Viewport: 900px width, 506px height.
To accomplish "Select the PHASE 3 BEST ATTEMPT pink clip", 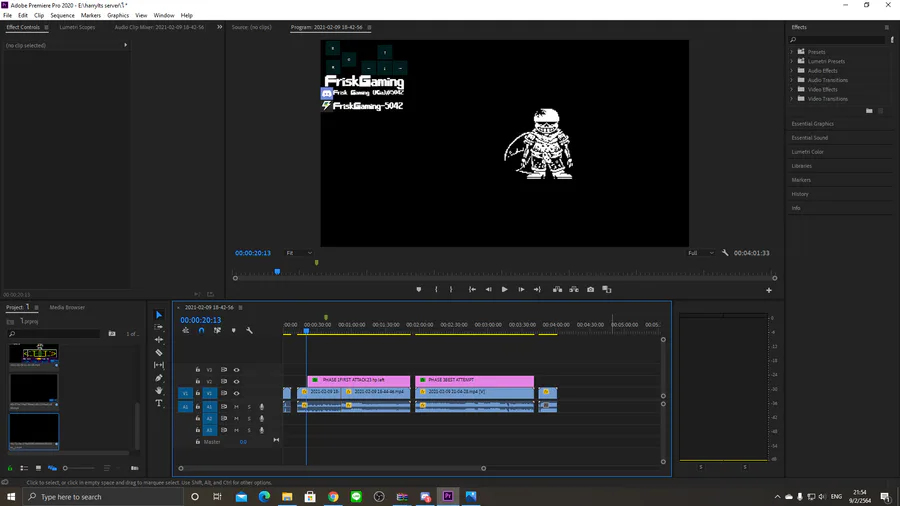I will 475,380.
